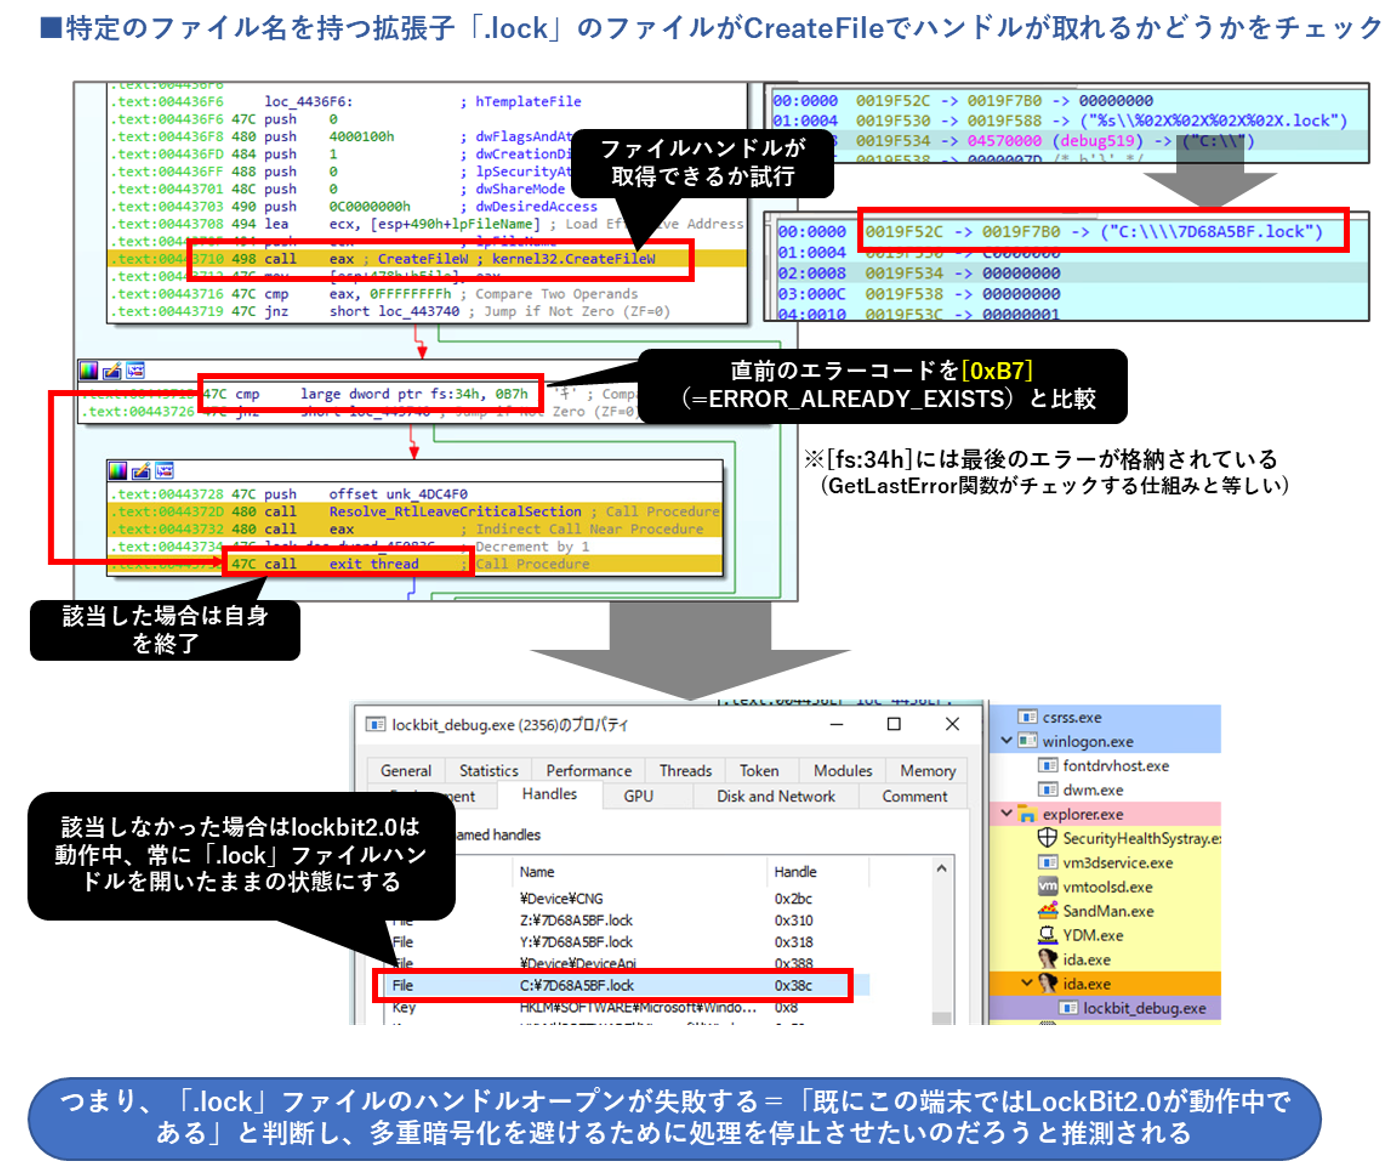Image resolution: width=1397 pixels, height=1176 pixels.
Task: Click the node color icon in cmp block
Action: pos(90,371)
